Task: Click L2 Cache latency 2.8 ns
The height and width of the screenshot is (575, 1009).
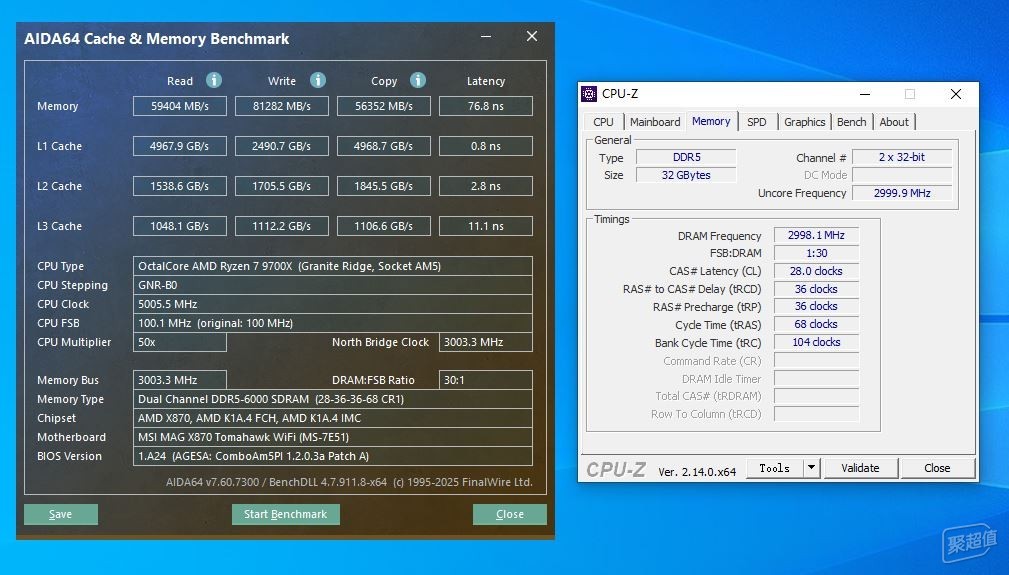Action: click(486, 186)
